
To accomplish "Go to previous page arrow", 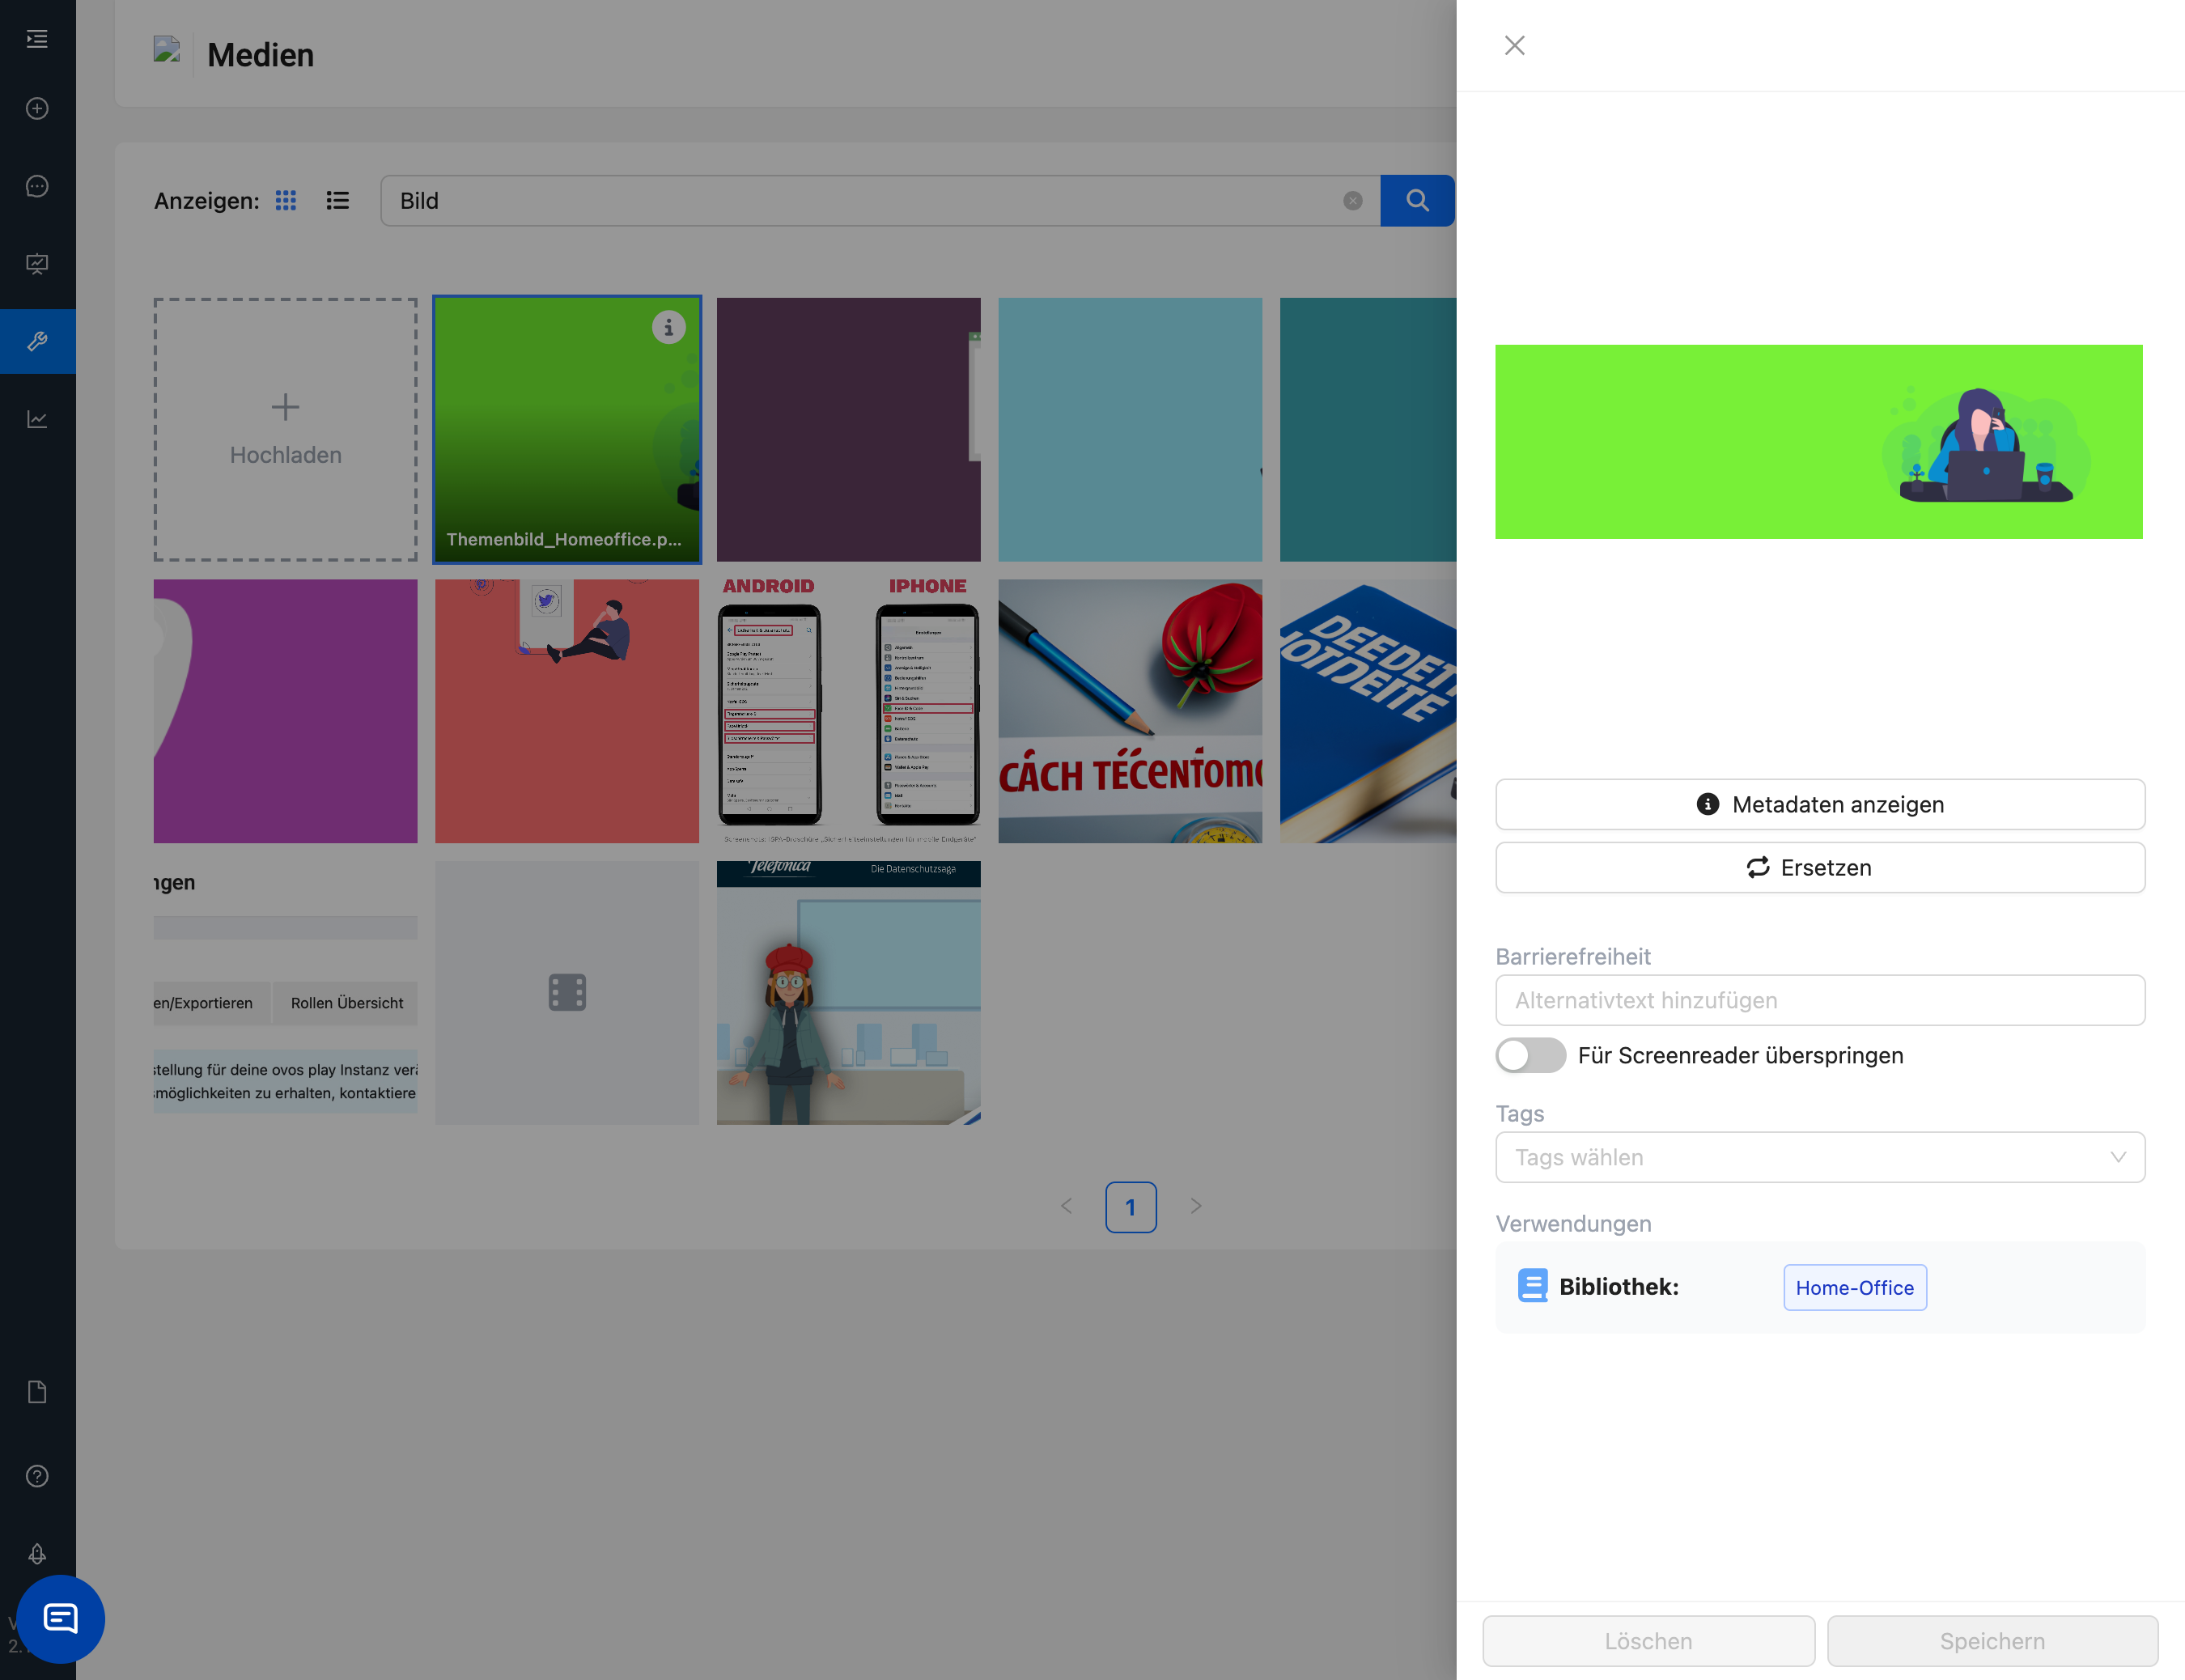I will tap(1066, 1207).
